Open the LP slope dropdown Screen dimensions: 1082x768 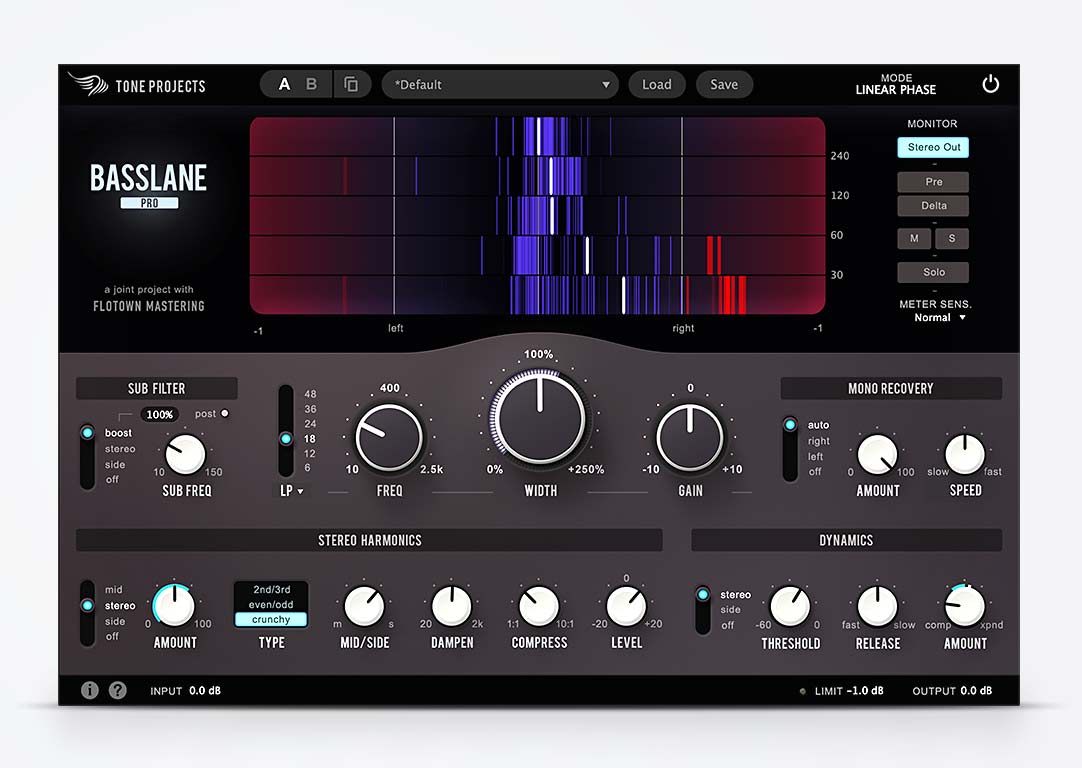291,491
